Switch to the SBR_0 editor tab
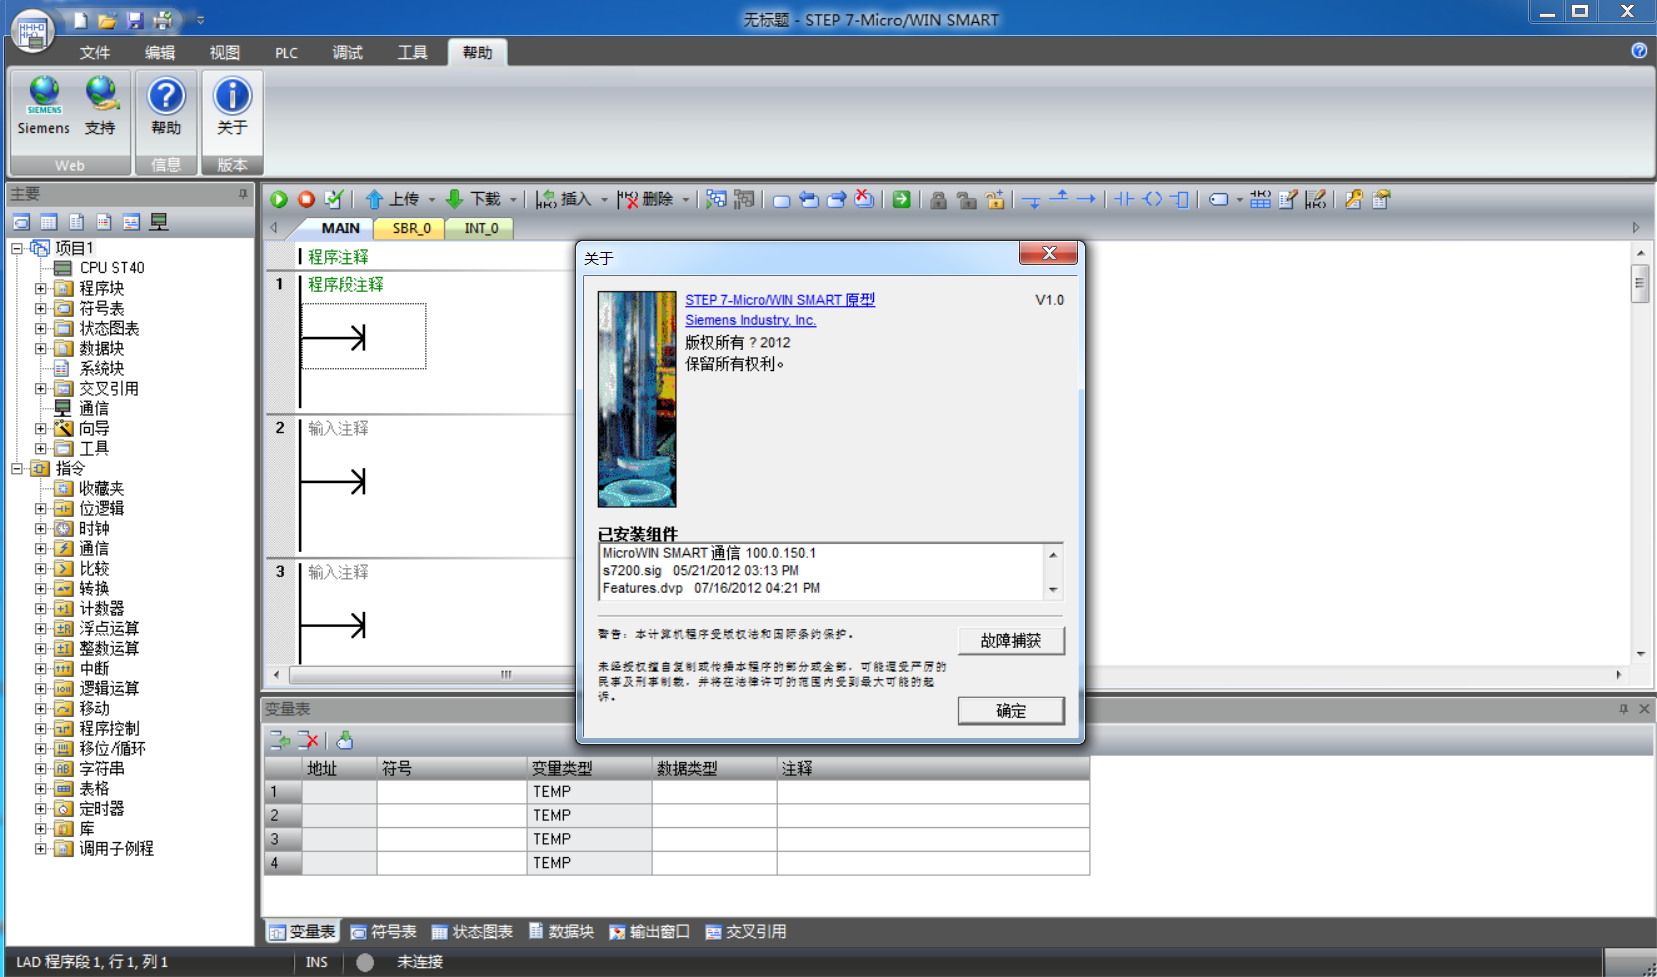Screen dimensions: 1657x977 point(411,228)
